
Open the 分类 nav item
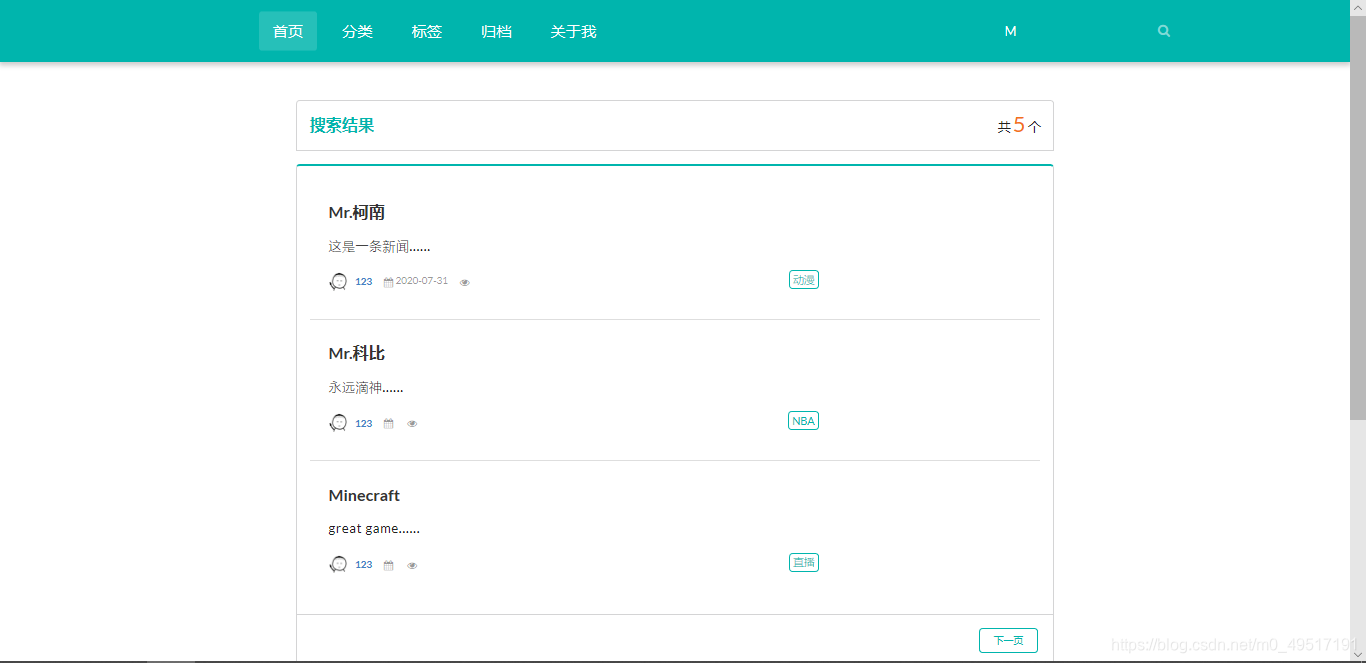[x=357, y=31]
